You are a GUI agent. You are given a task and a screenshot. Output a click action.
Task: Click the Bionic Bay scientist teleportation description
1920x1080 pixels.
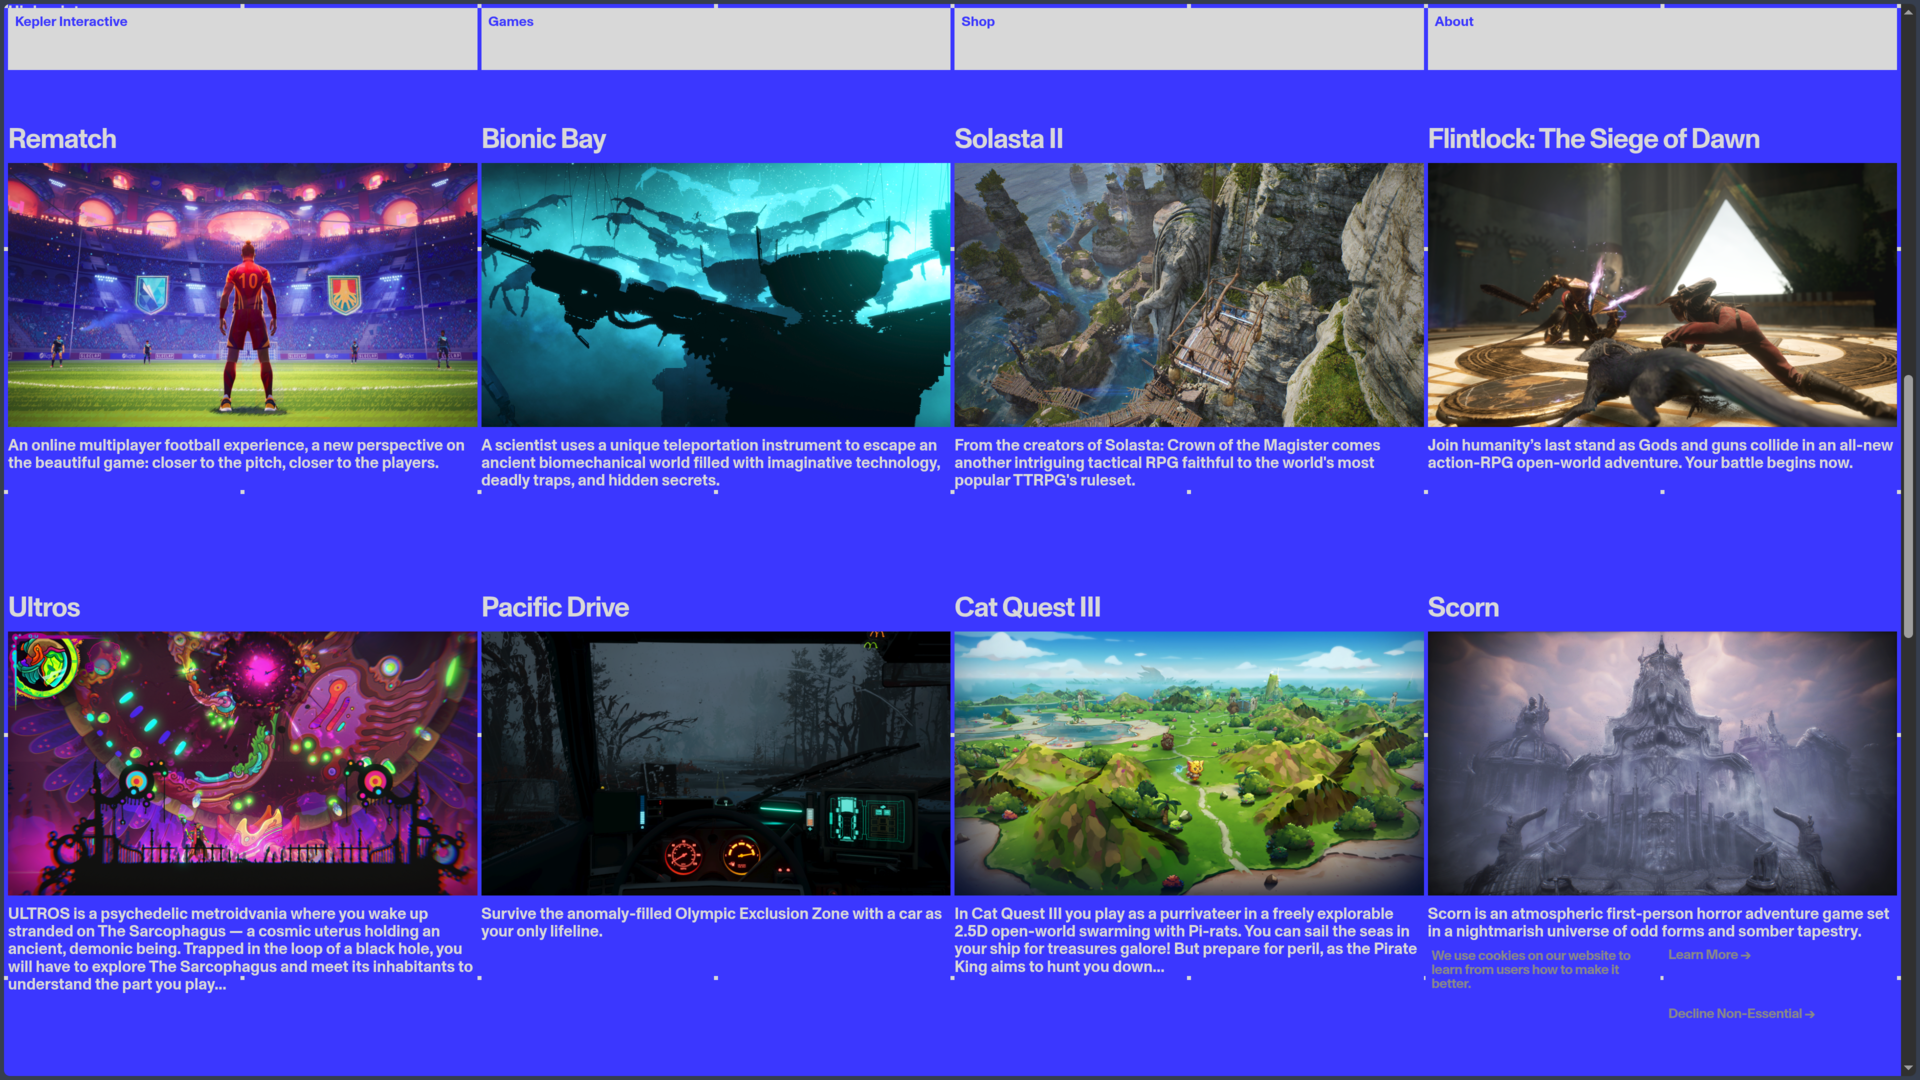[x=711, y=463]
